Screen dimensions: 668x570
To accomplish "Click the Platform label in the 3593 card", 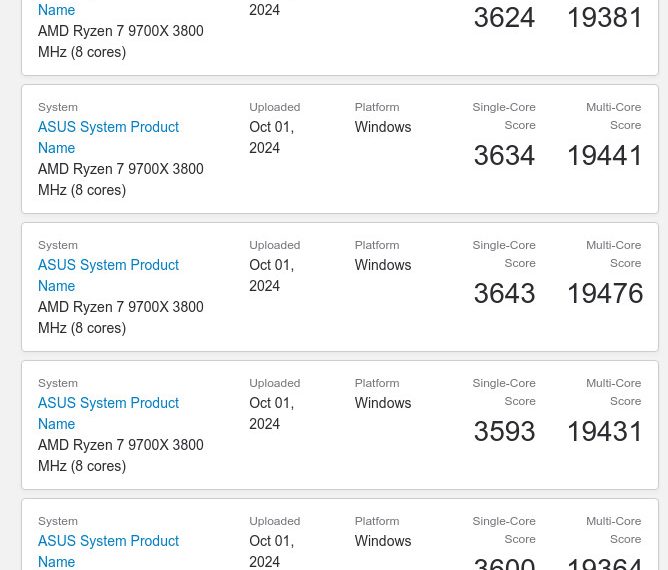I will coord(377,383).
